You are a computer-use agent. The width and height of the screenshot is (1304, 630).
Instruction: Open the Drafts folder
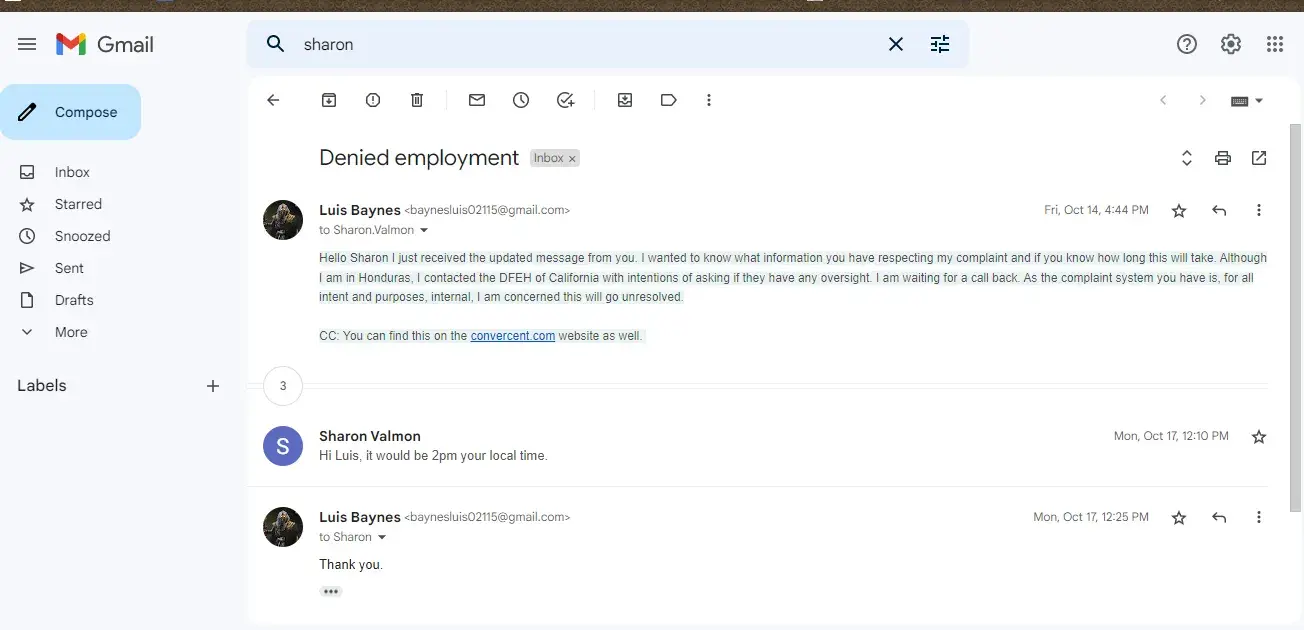coord(74,300)
